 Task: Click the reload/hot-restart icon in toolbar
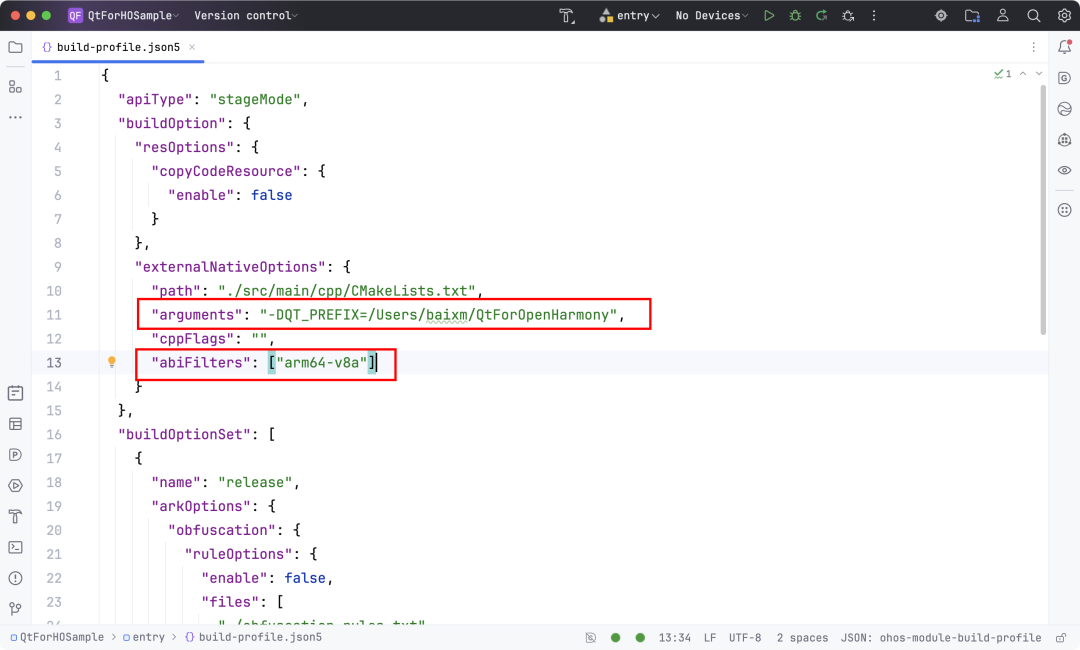[821, 16]
